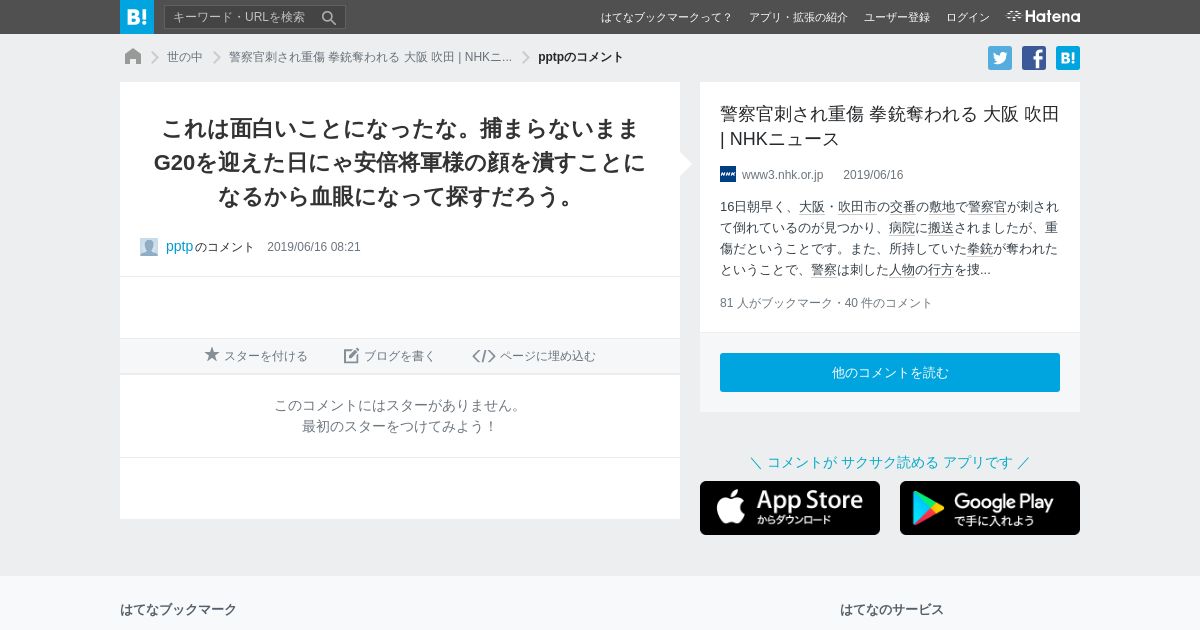Image resolution: width=1200 pixels, height=630 pixels.
Task: Open アプリ・拡張の紹介 in the top bar
Action: [x=798, y=17]
